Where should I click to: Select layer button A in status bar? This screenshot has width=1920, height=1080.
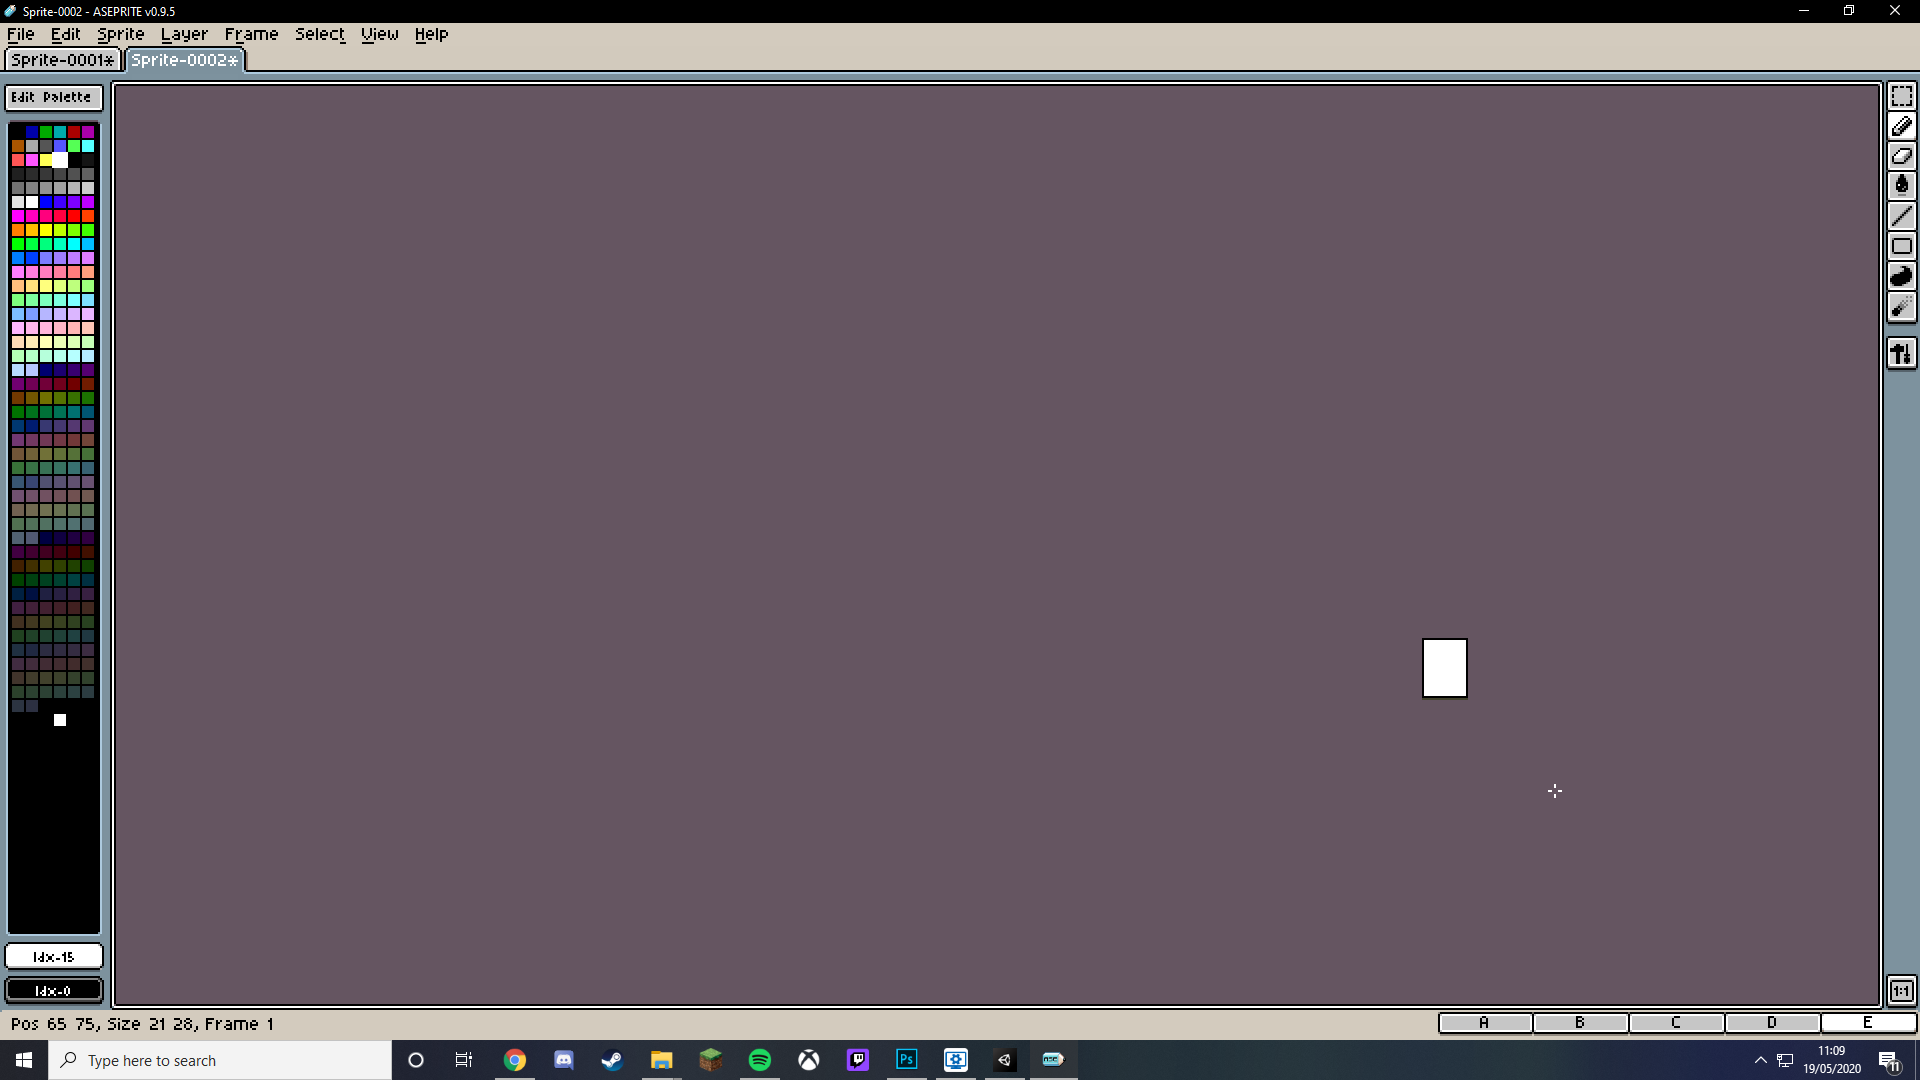[x=1485, y=1022]
